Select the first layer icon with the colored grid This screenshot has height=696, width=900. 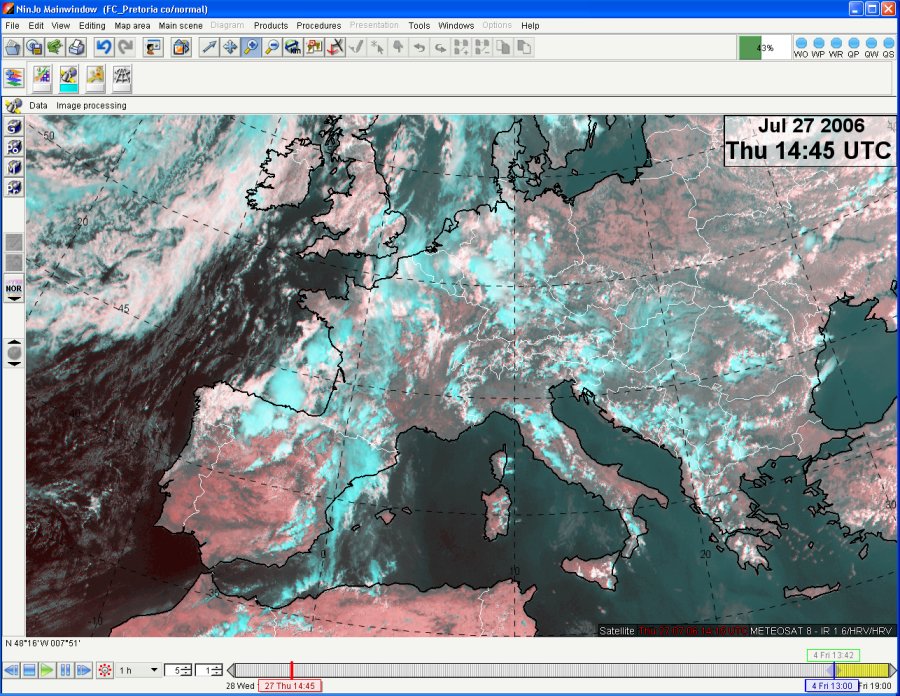(x=42, y=78)
